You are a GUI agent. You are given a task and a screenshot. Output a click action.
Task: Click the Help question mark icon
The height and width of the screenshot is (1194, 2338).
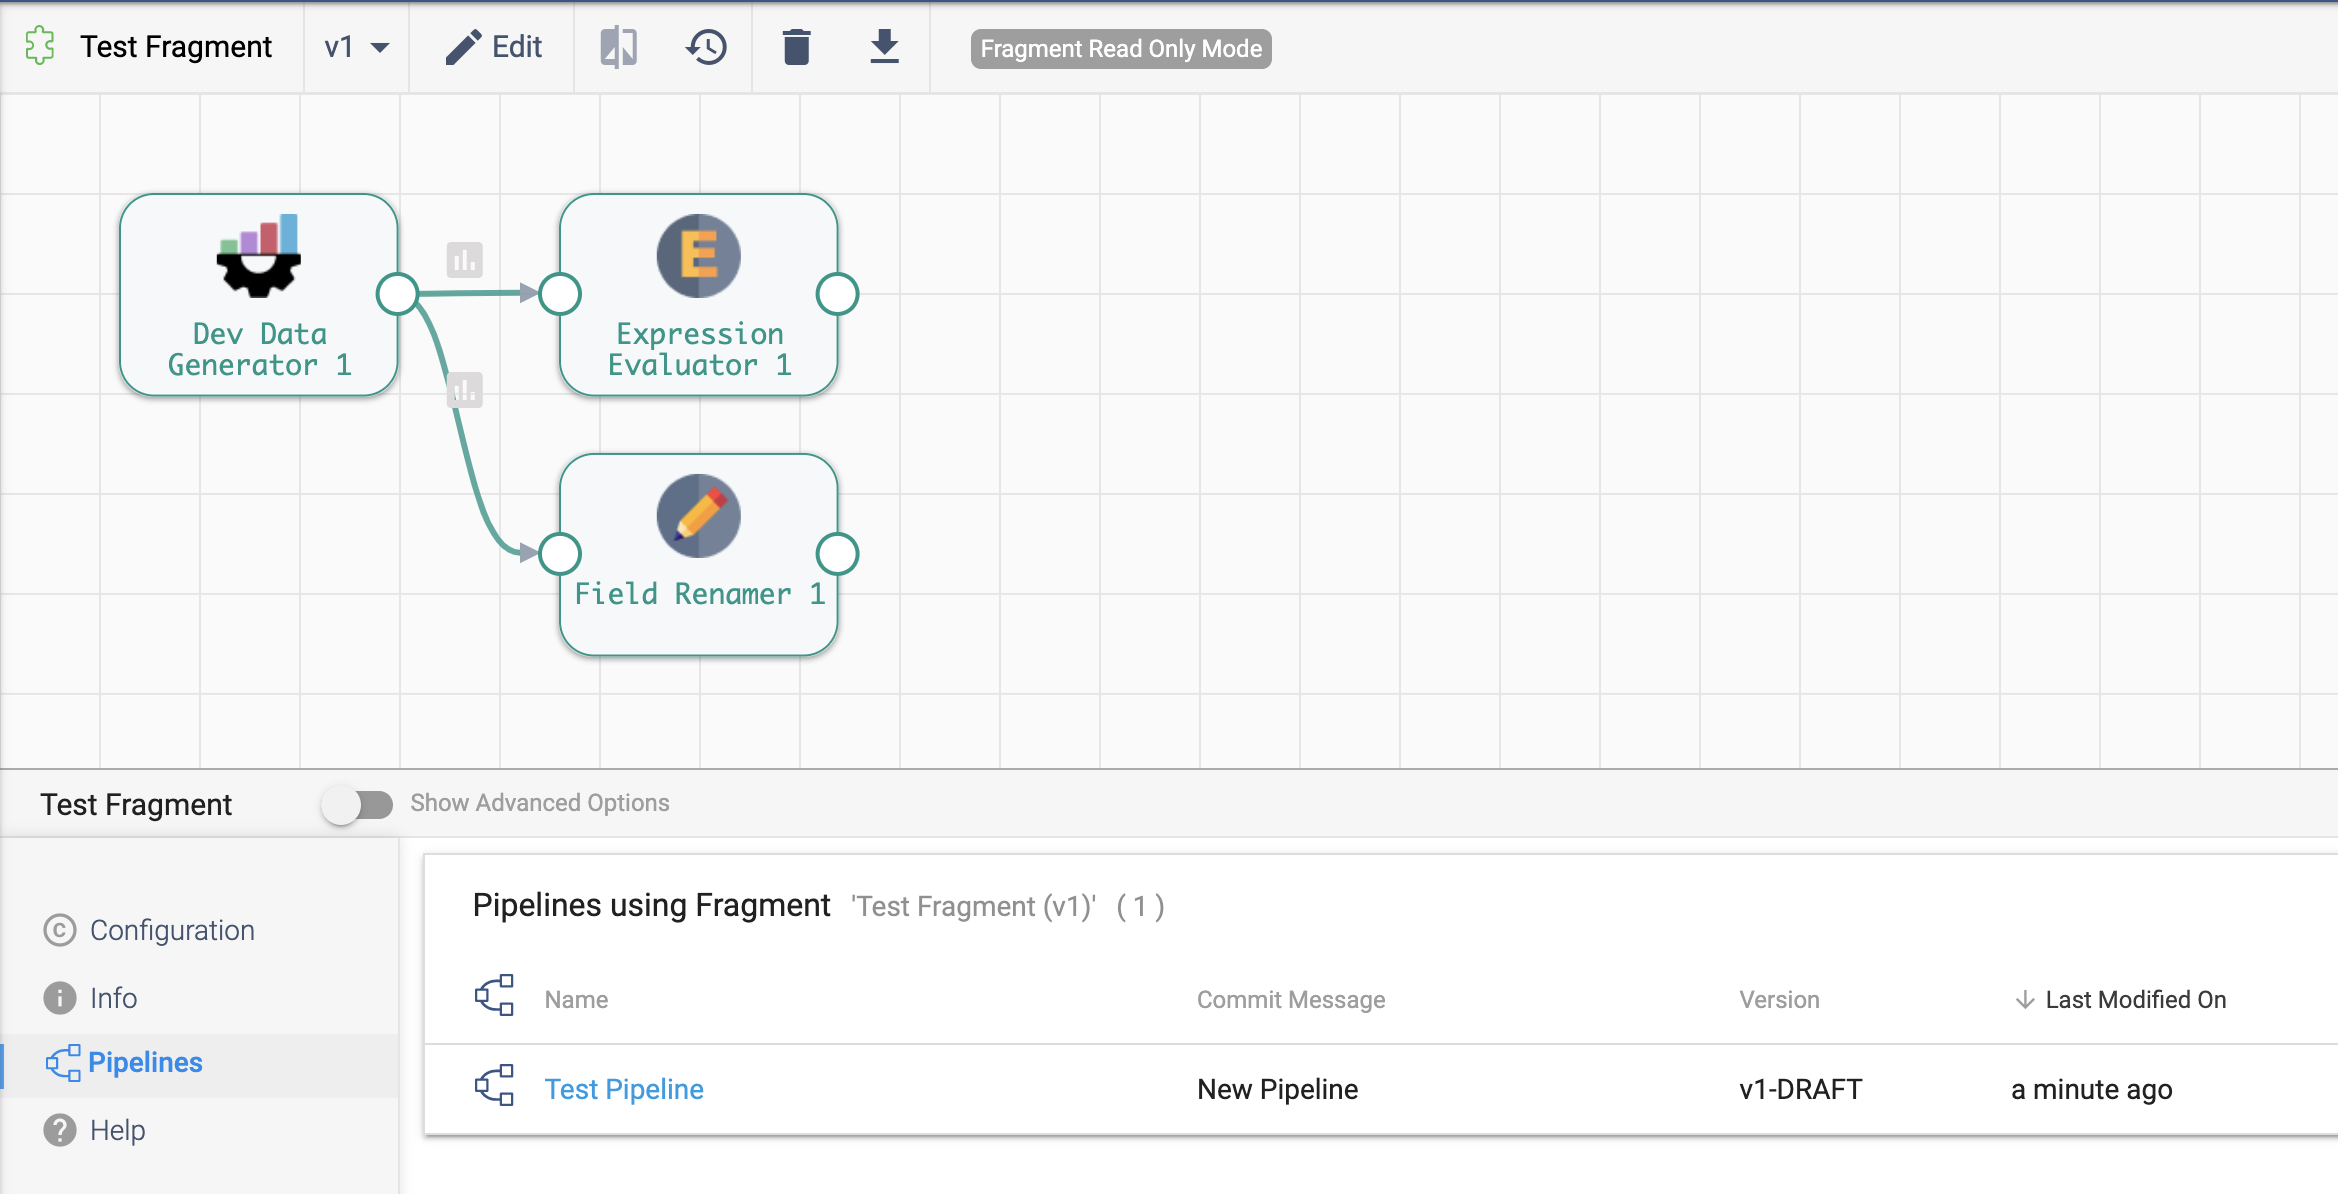[60, 1130]
